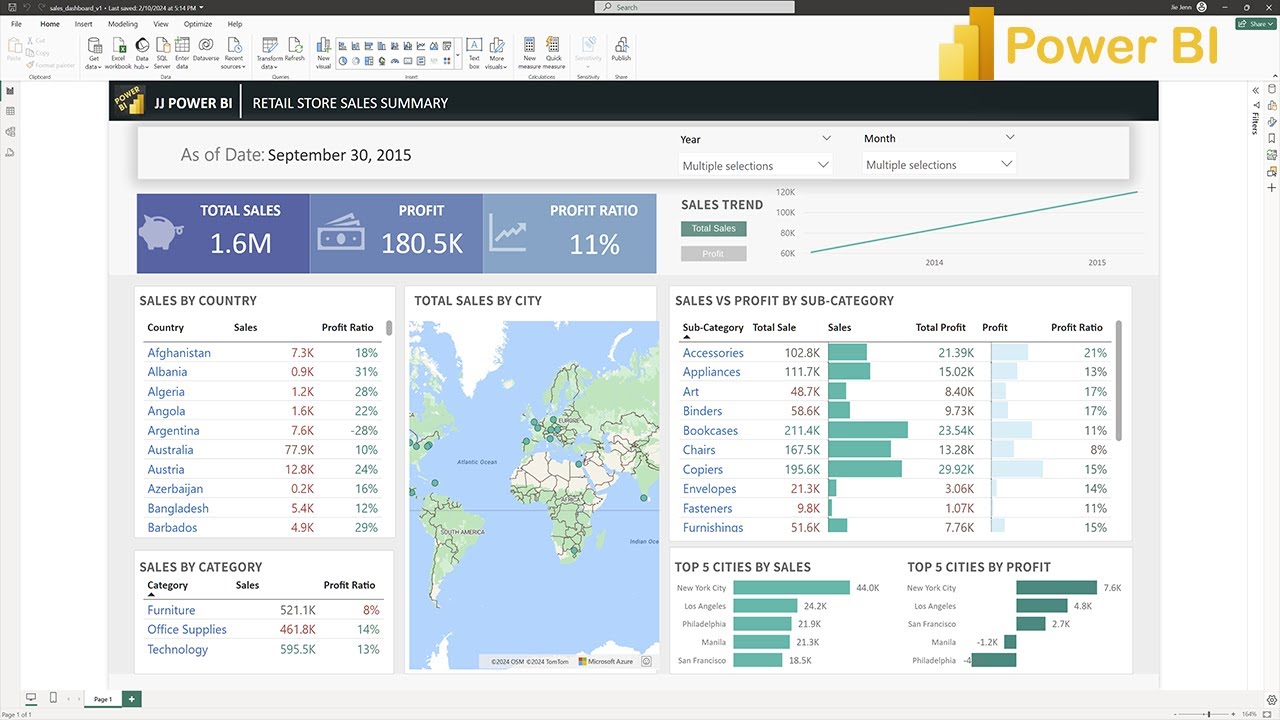Insert a New visual
Image resolution: width=1280 pixels, height=720 pixels.
pos(323,53)
